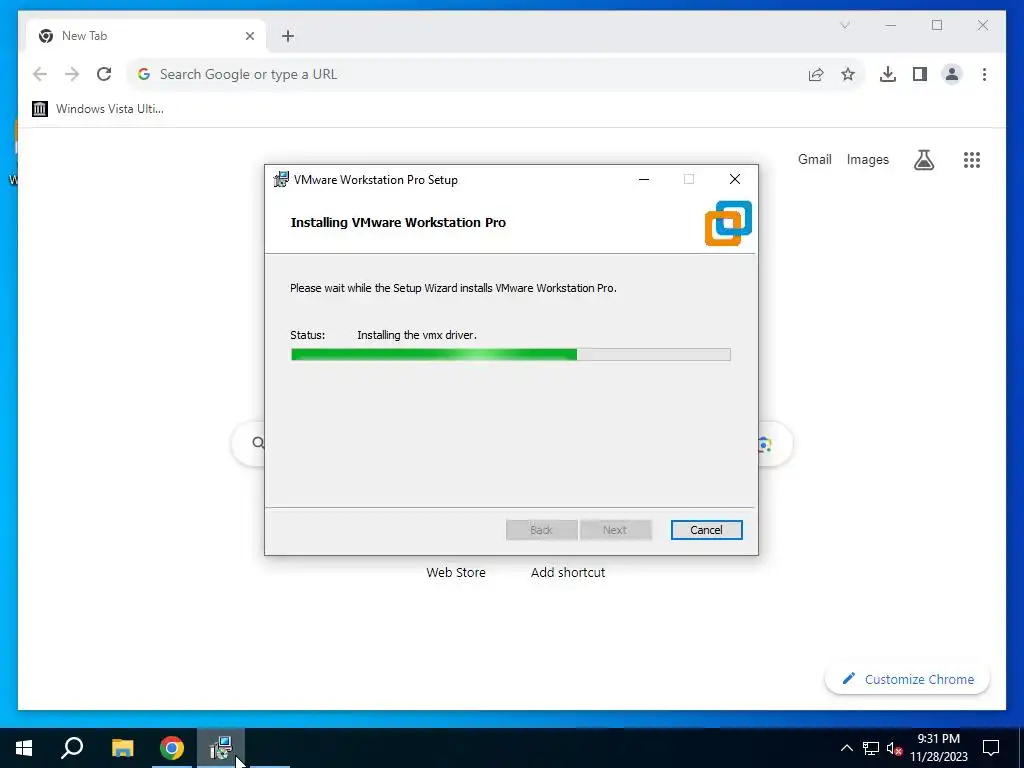This screenshot has width=1024, height=768.
Task: Open Windows search from taskbar
Action: click(x=72, y=748)
